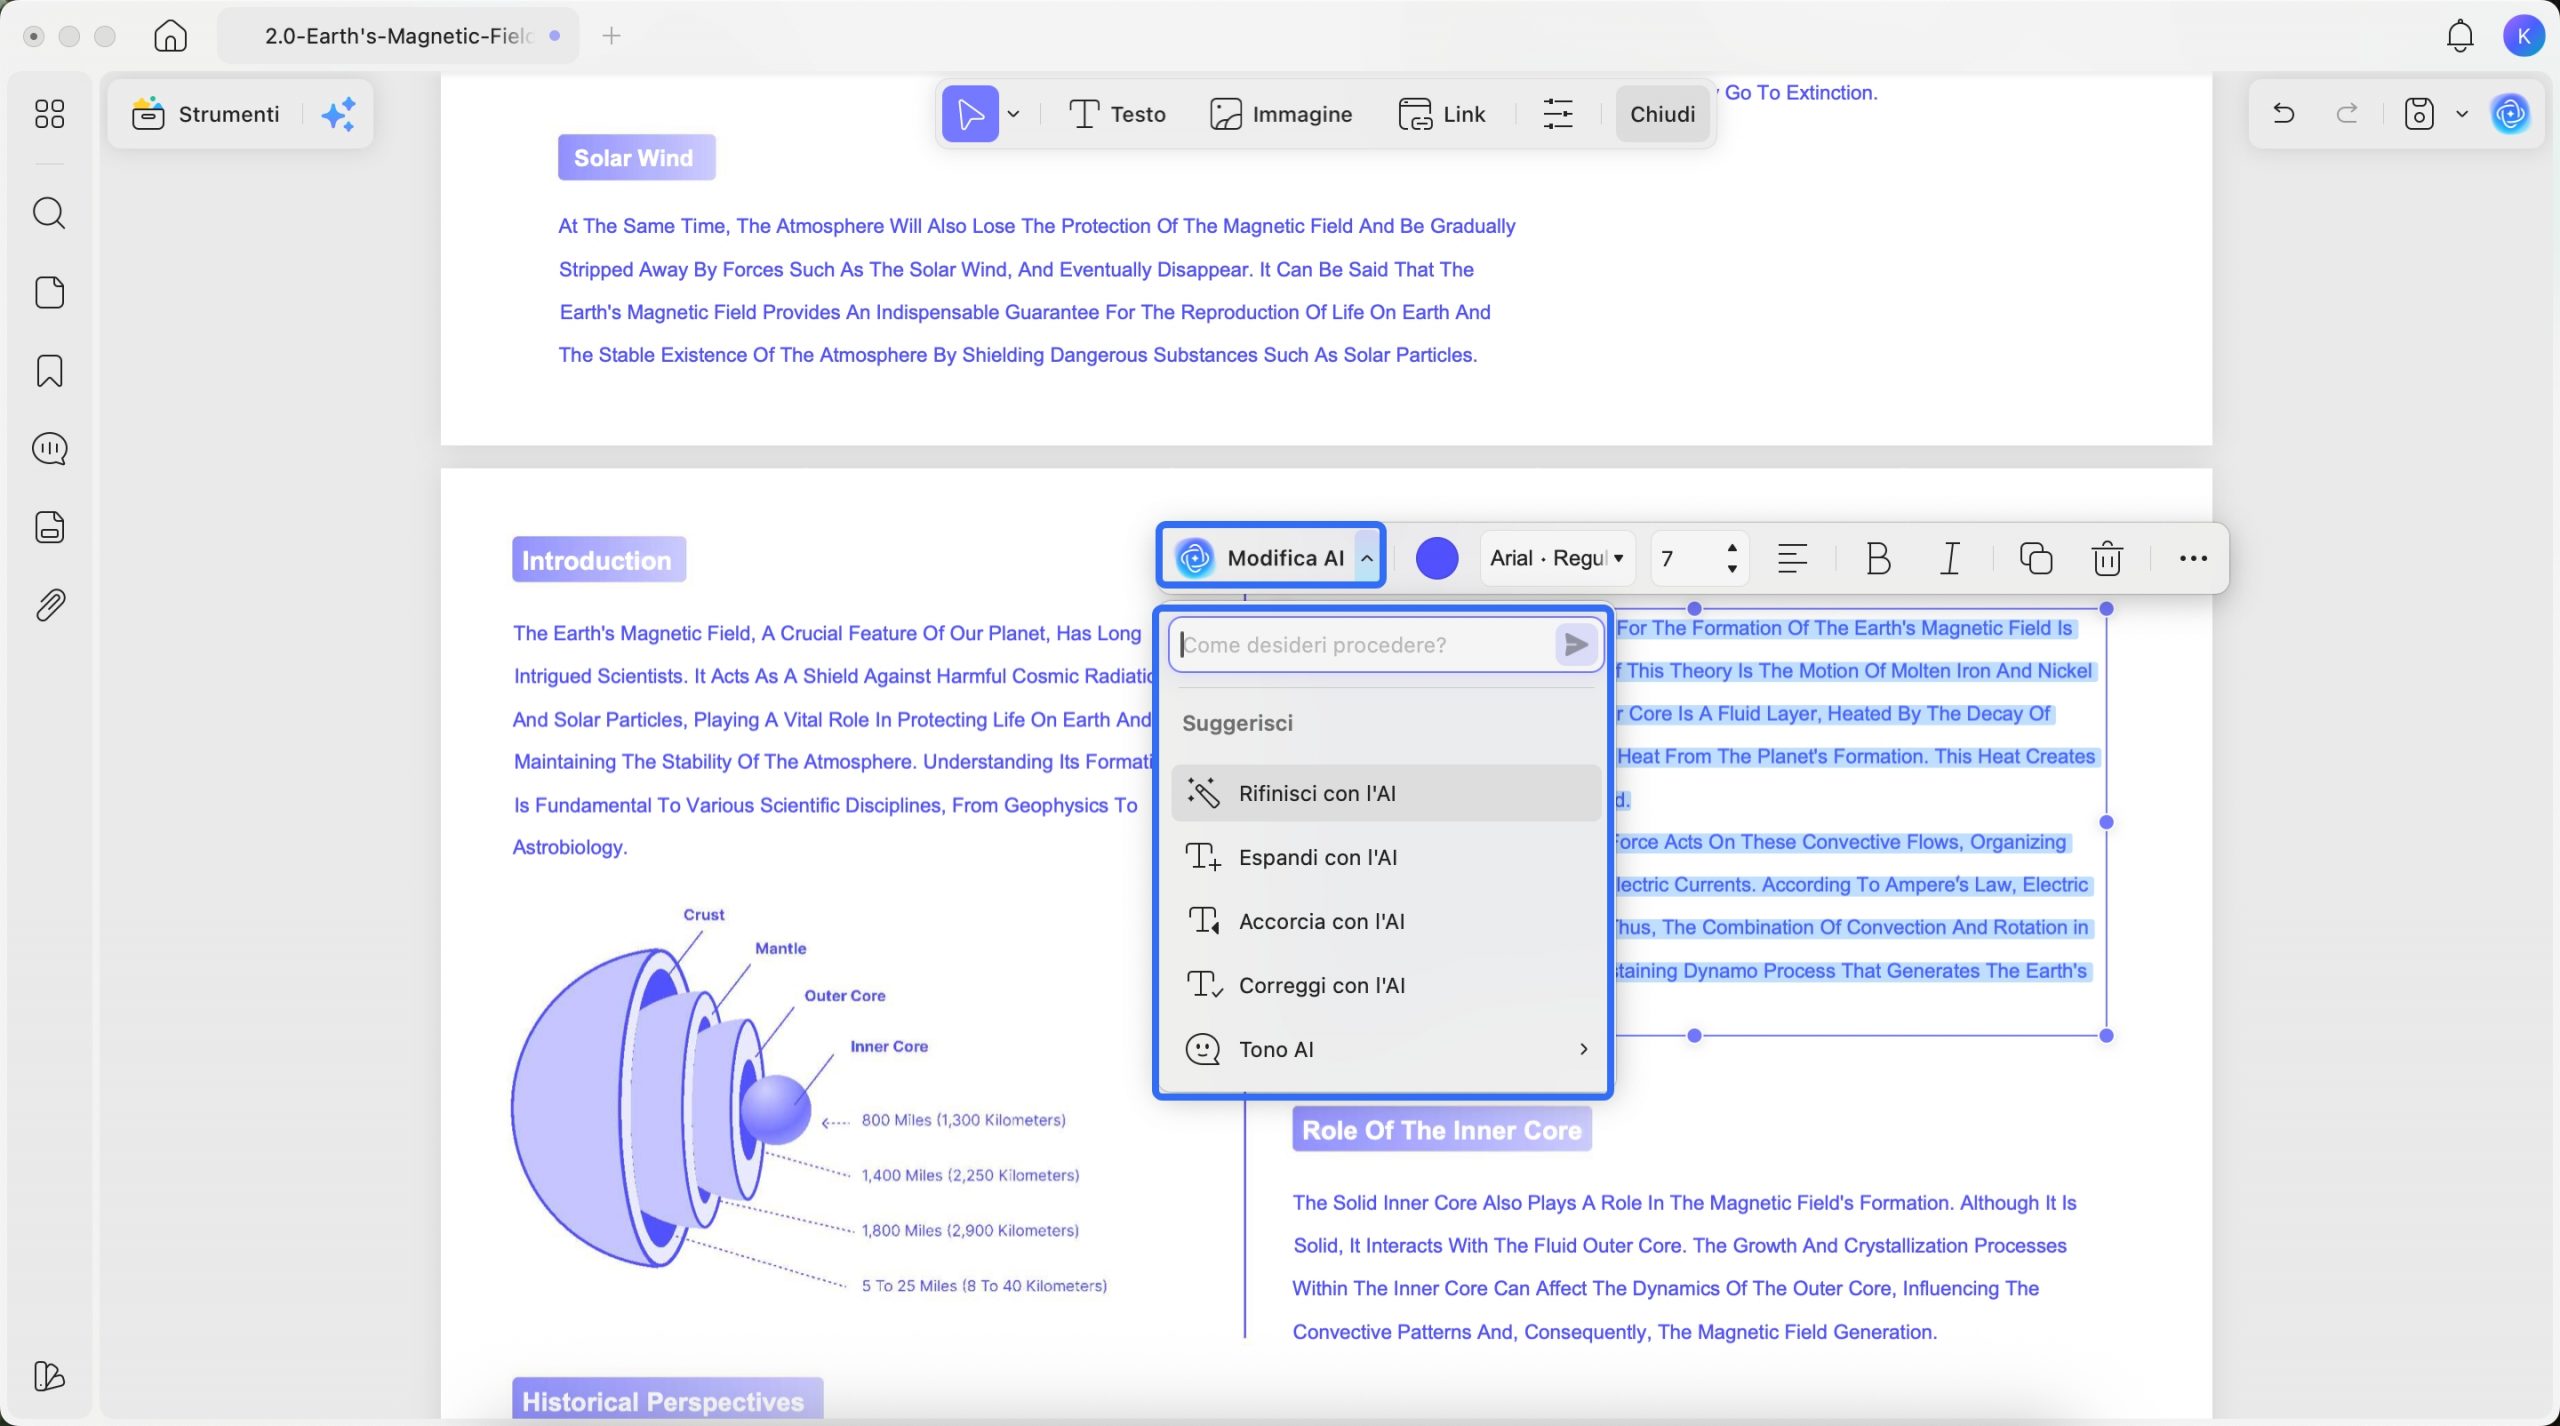Image resolution: width=2560 pixels, height=1426 pixels.
Task: Open the Arial Regular font dropdown
Action: coord(1556,558)
